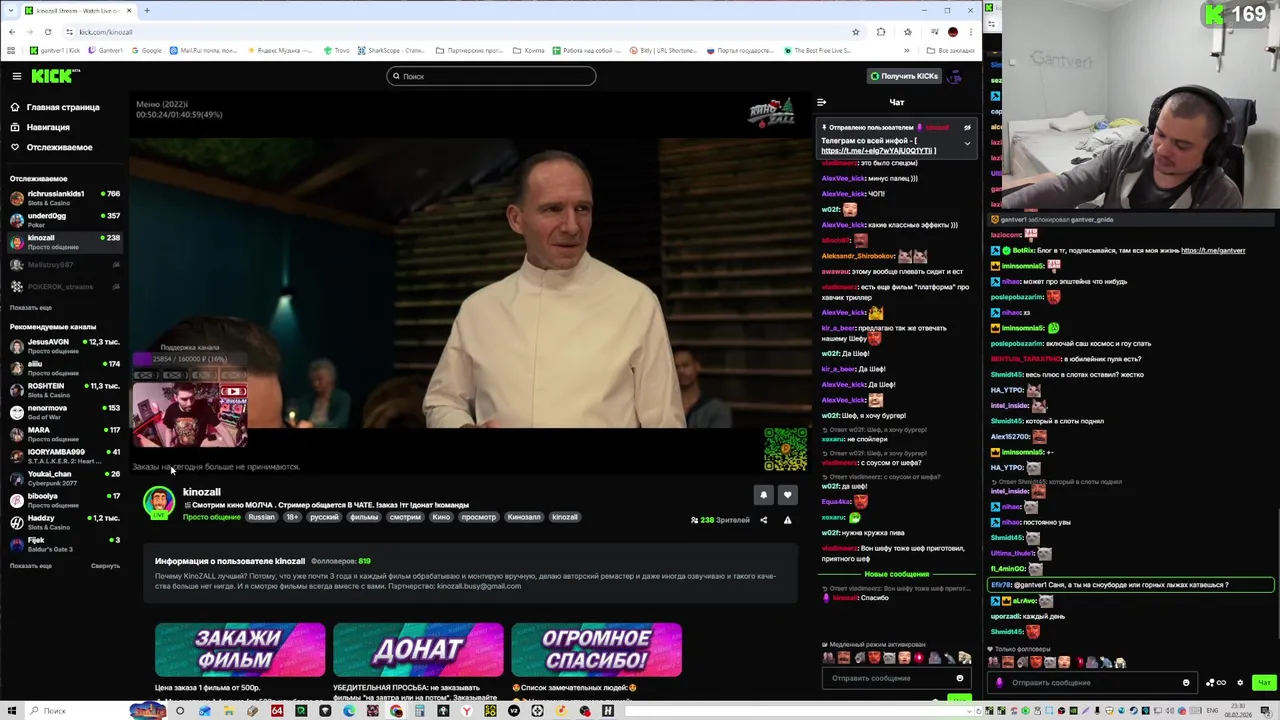Open POKEROK_streams channel in sidebar
Screen dimensions: 1280x720
tap(64, 287)
